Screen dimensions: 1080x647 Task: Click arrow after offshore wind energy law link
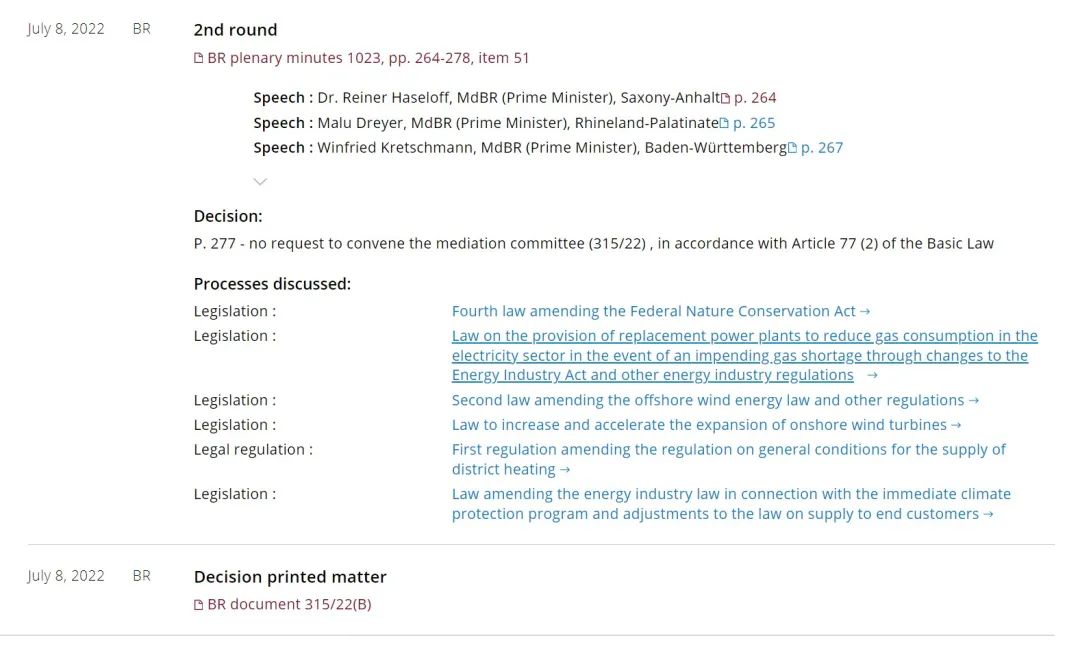[x=974, y=401]
